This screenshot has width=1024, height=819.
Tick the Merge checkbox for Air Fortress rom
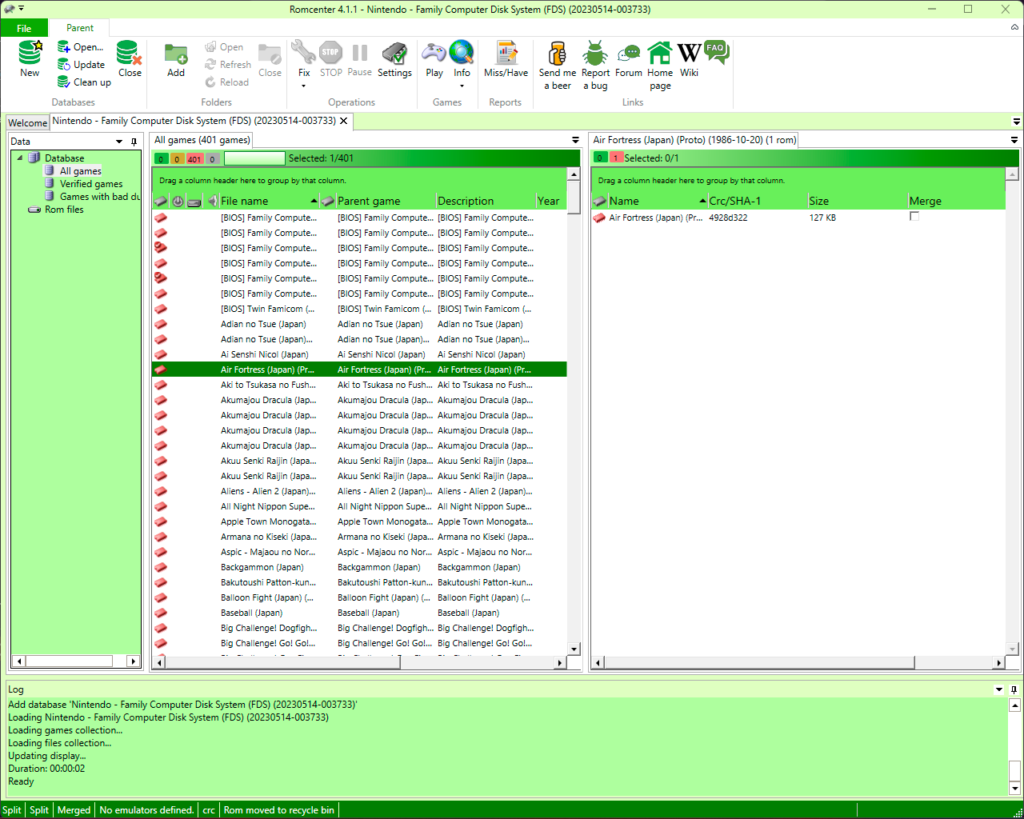tap(914, 217)
